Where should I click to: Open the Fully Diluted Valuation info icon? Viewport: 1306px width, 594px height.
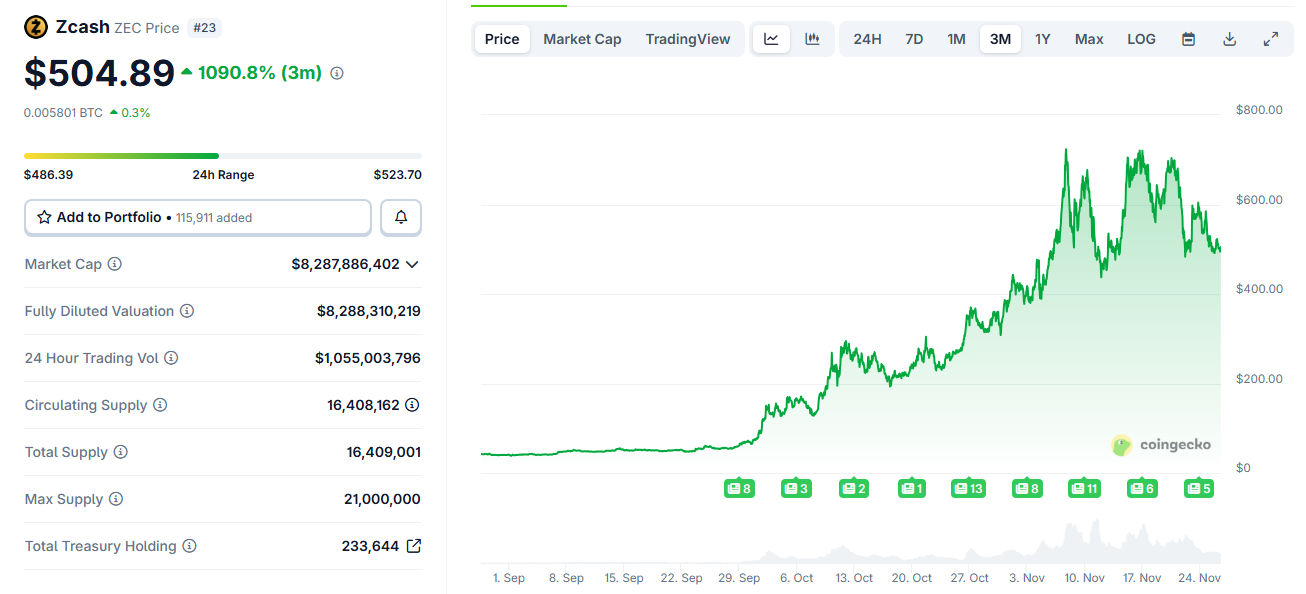click(x=187, y=311)
